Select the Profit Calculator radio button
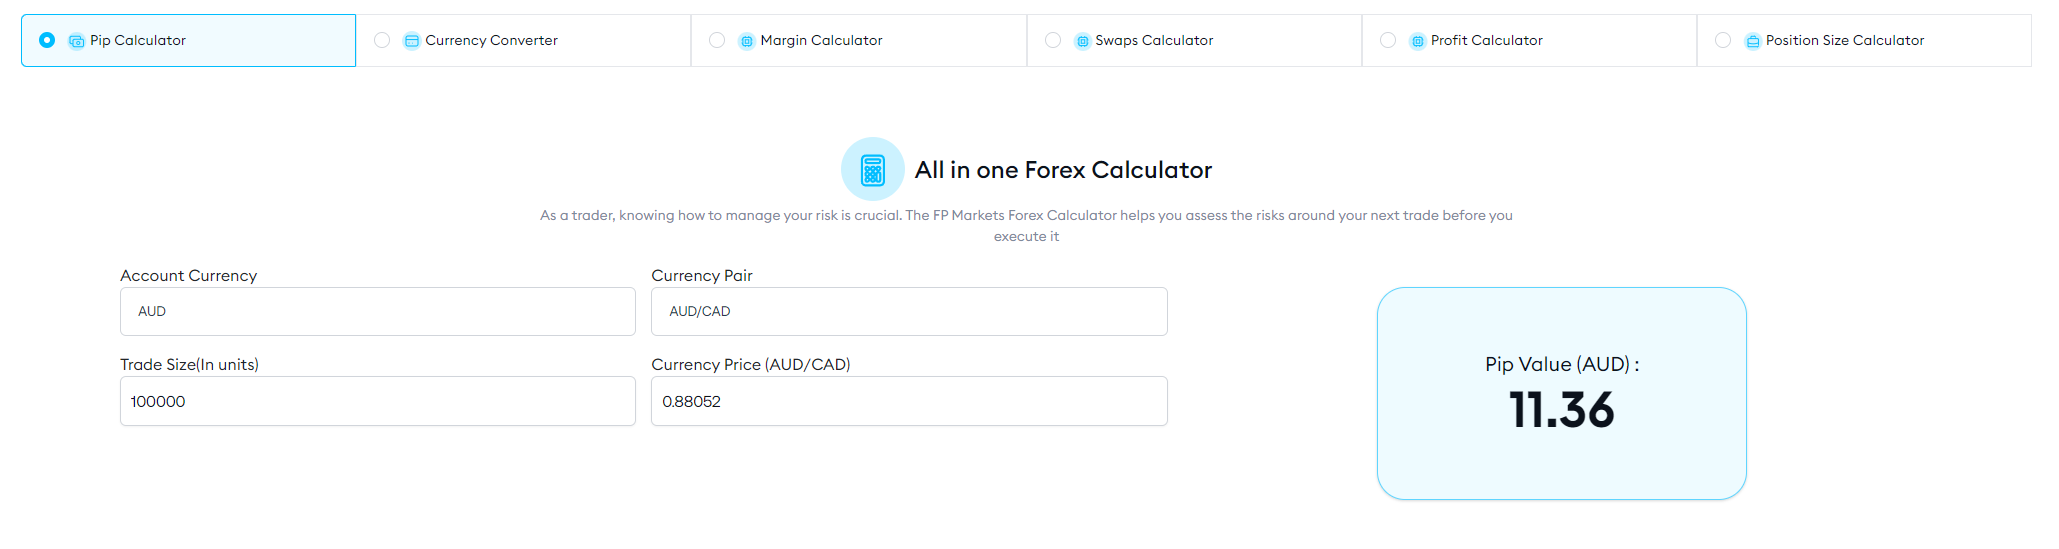This screenshot has height=549, width=2059. 1388,40
